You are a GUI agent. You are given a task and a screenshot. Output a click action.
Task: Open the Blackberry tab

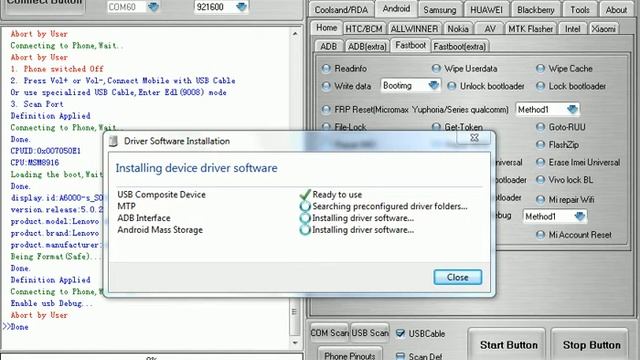tap(536, 10)
